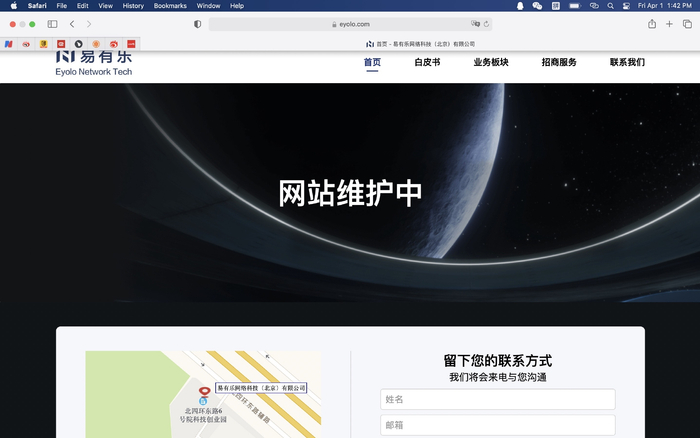
Task: Open the Bookmarks menu
Action: click(170, 6)
